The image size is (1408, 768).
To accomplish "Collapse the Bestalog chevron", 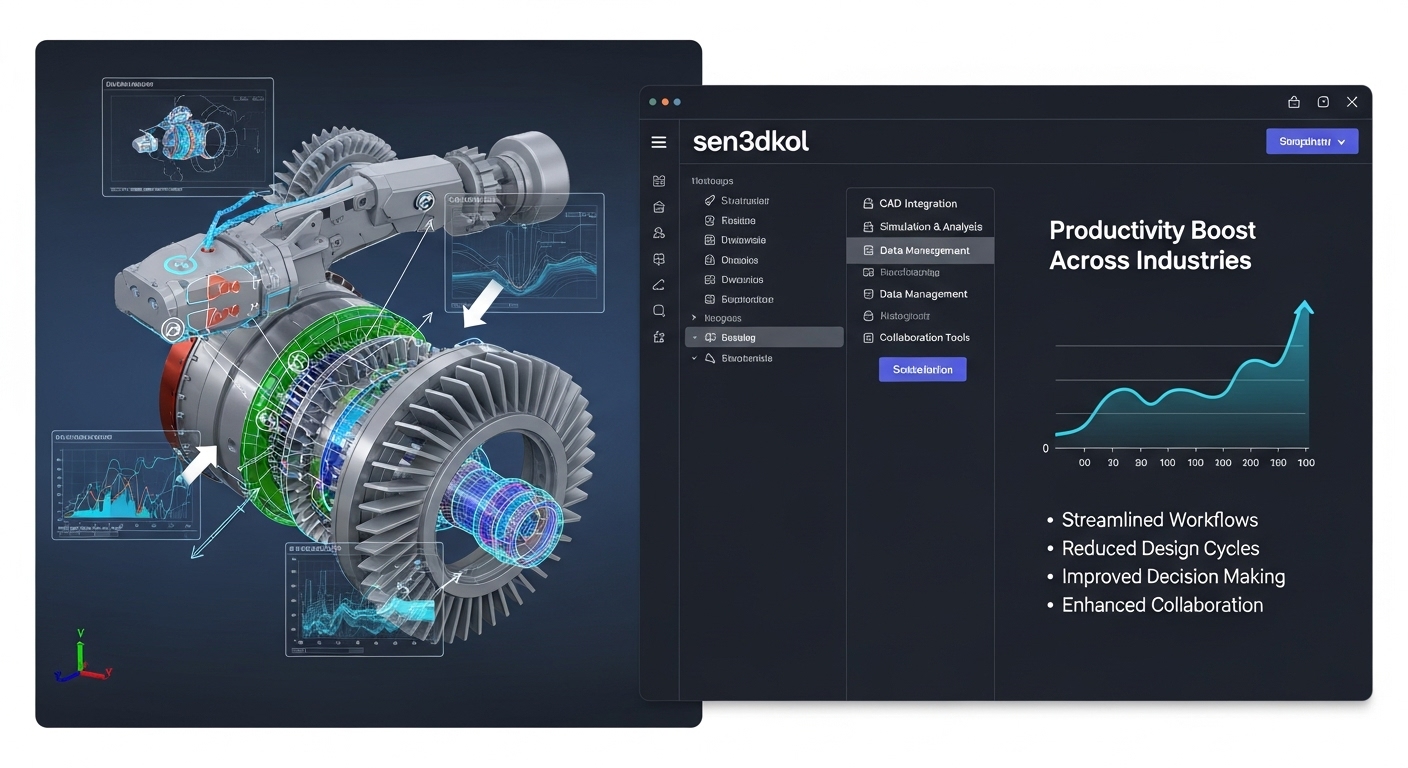I will (694, 337).
